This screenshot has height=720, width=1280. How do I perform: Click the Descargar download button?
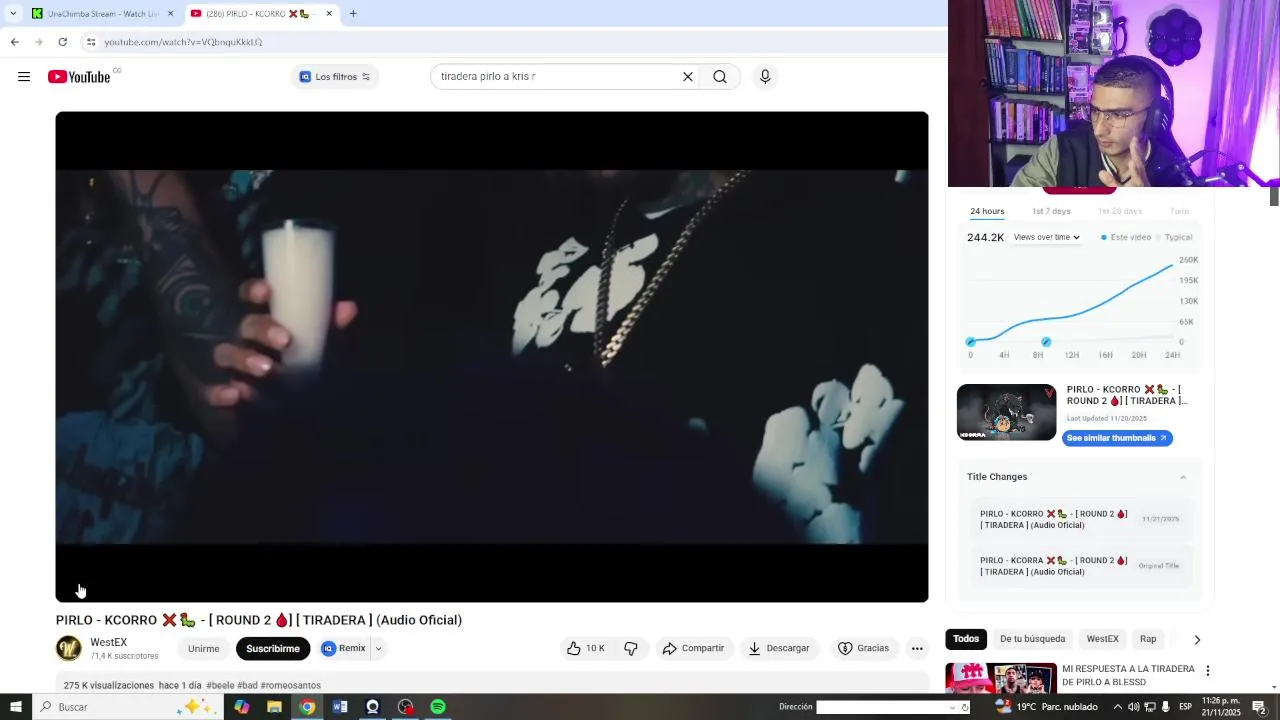779,648
